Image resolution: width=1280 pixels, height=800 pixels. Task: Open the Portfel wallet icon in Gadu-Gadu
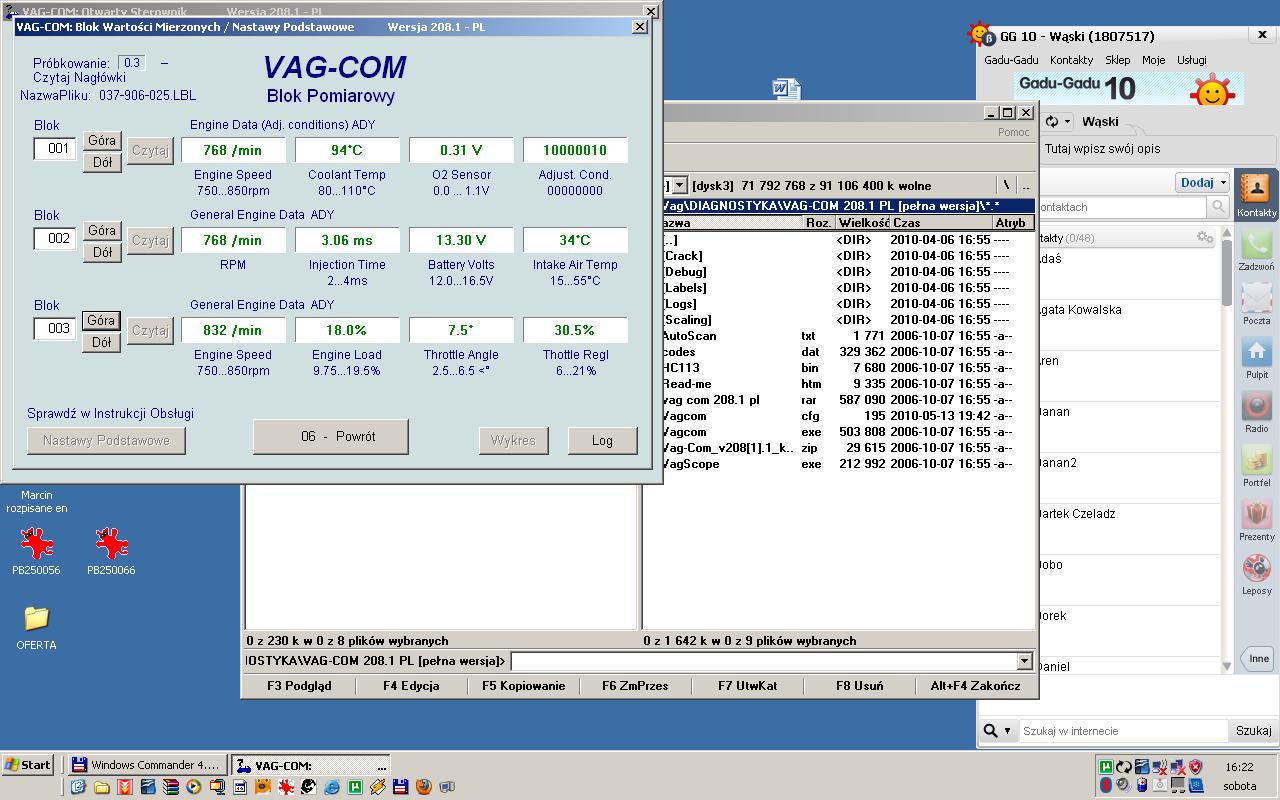coord(1256,465)
